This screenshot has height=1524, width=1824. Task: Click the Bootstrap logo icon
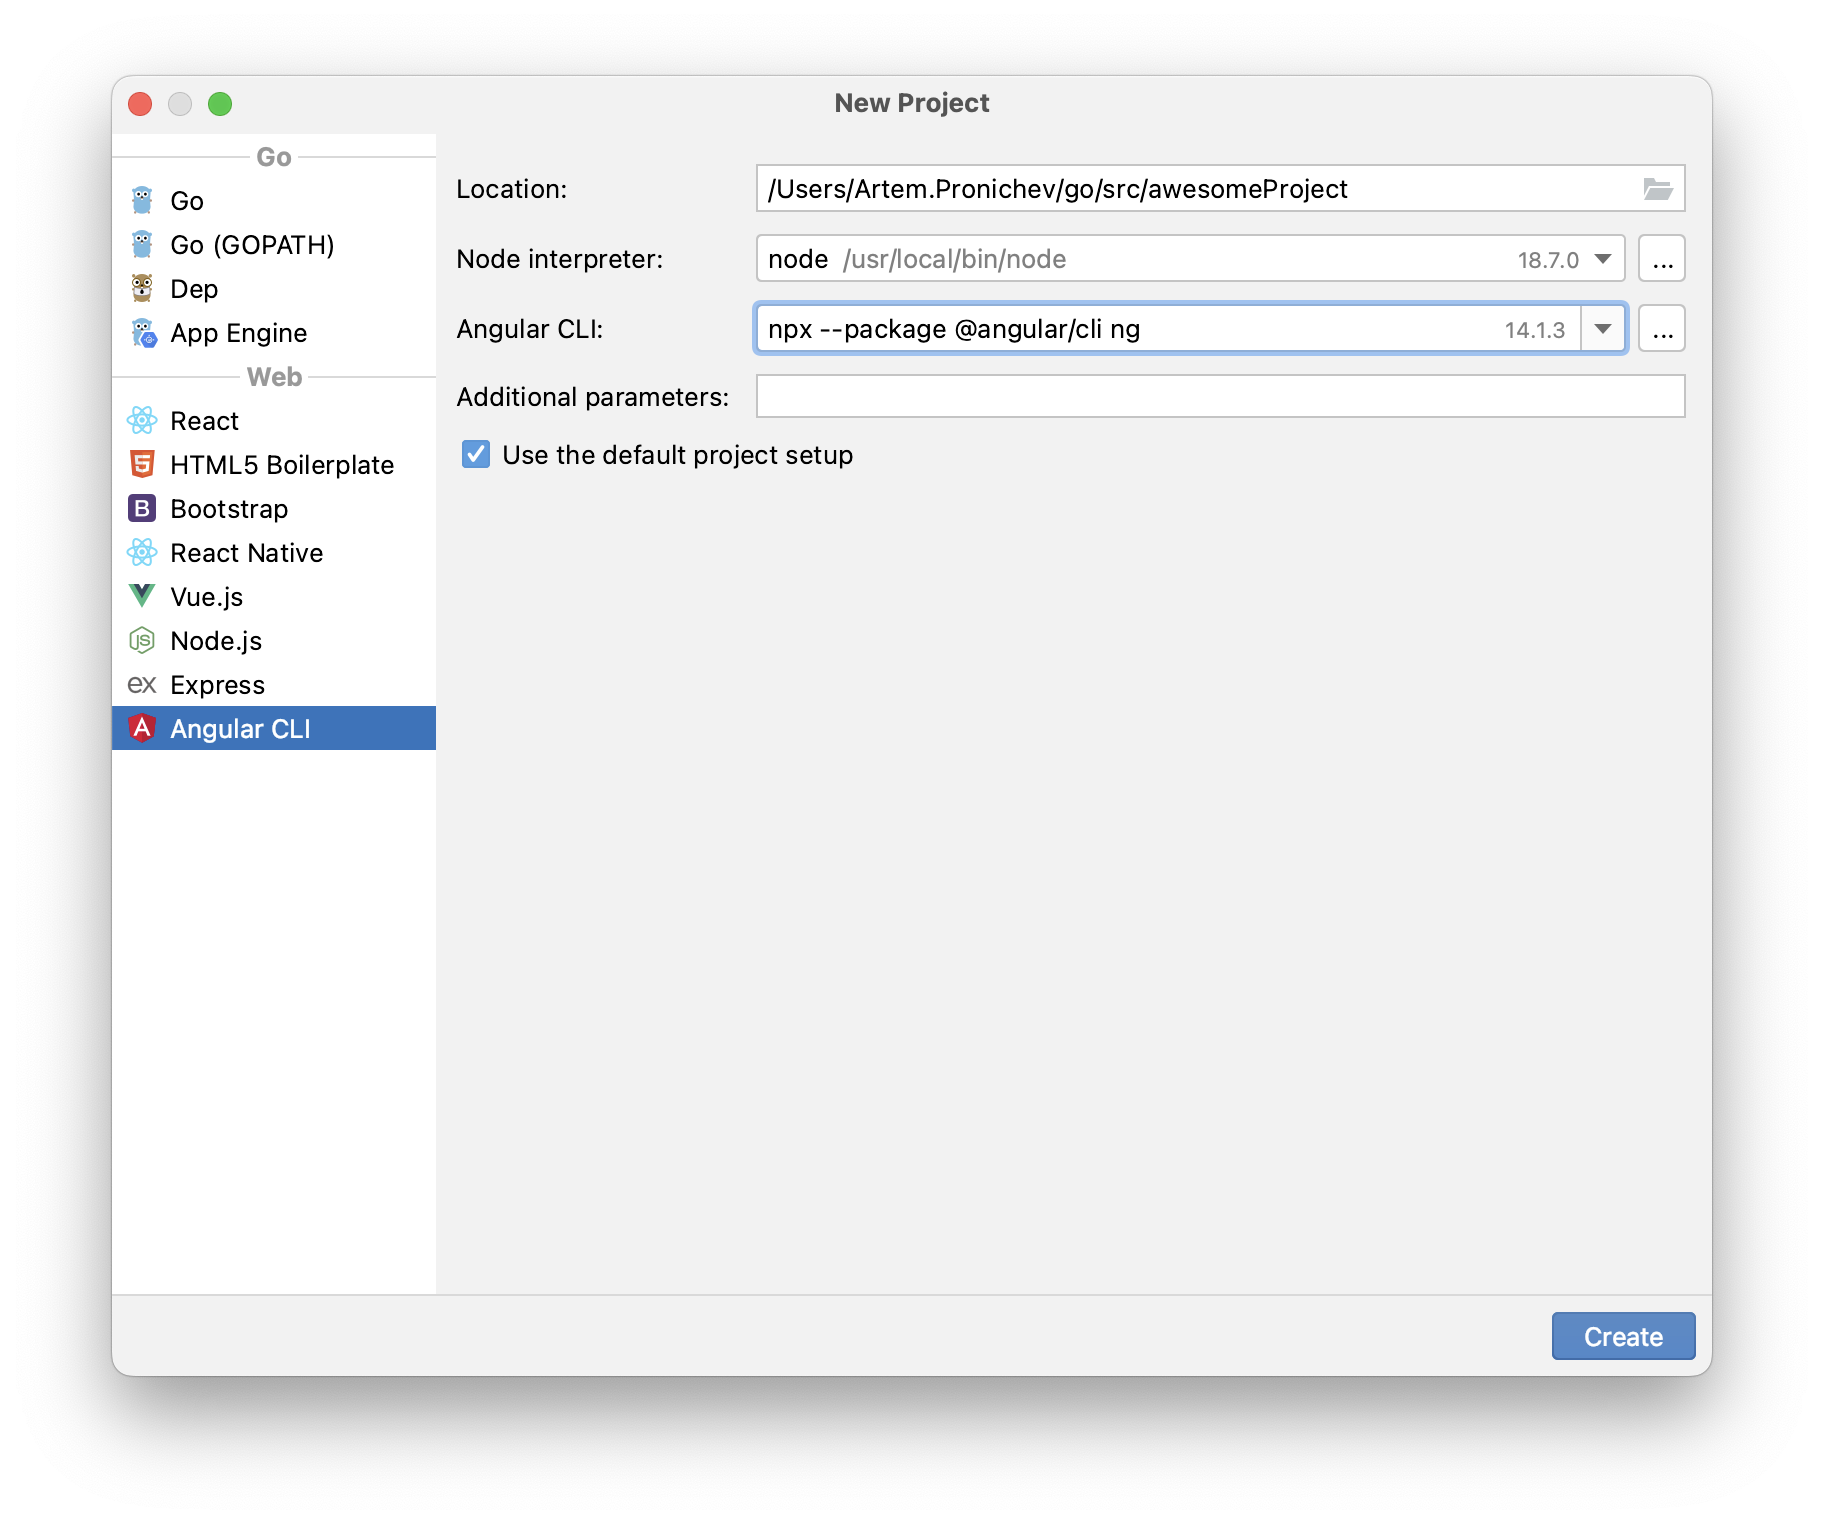(x=142, y=508)
